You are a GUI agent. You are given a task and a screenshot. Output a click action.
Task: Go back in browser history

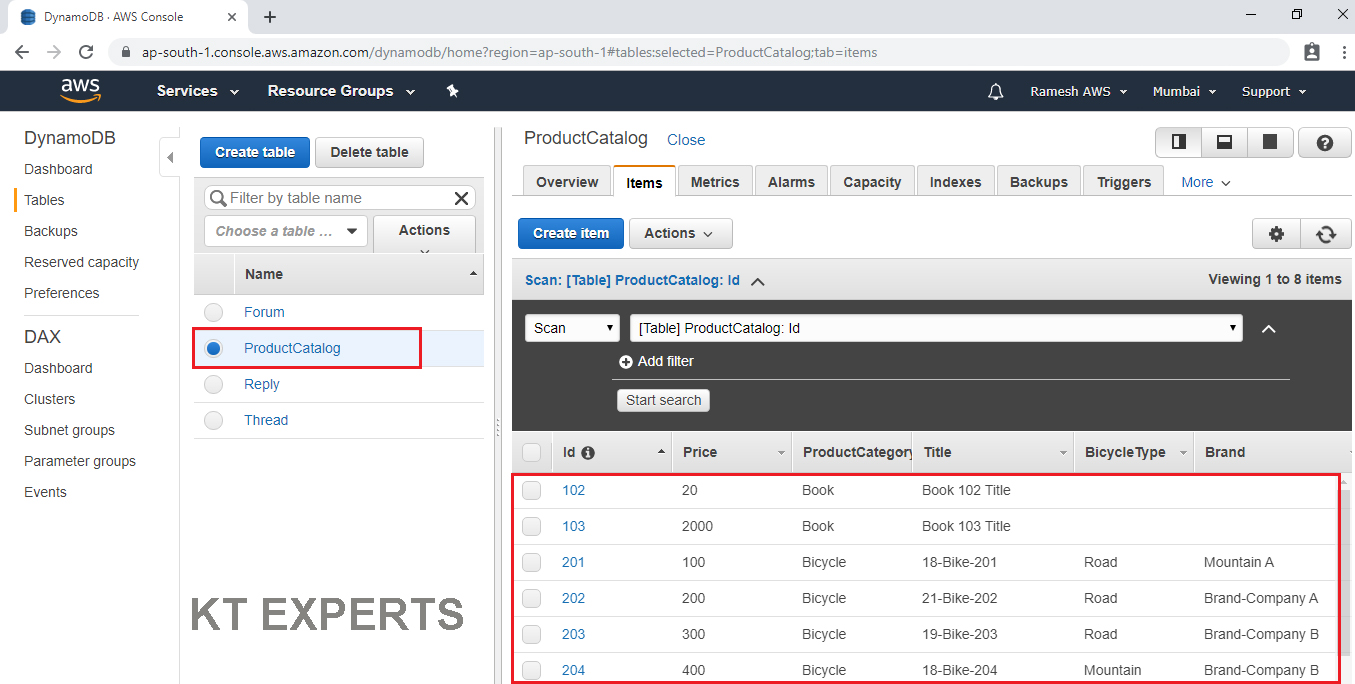tap(22, 52)
